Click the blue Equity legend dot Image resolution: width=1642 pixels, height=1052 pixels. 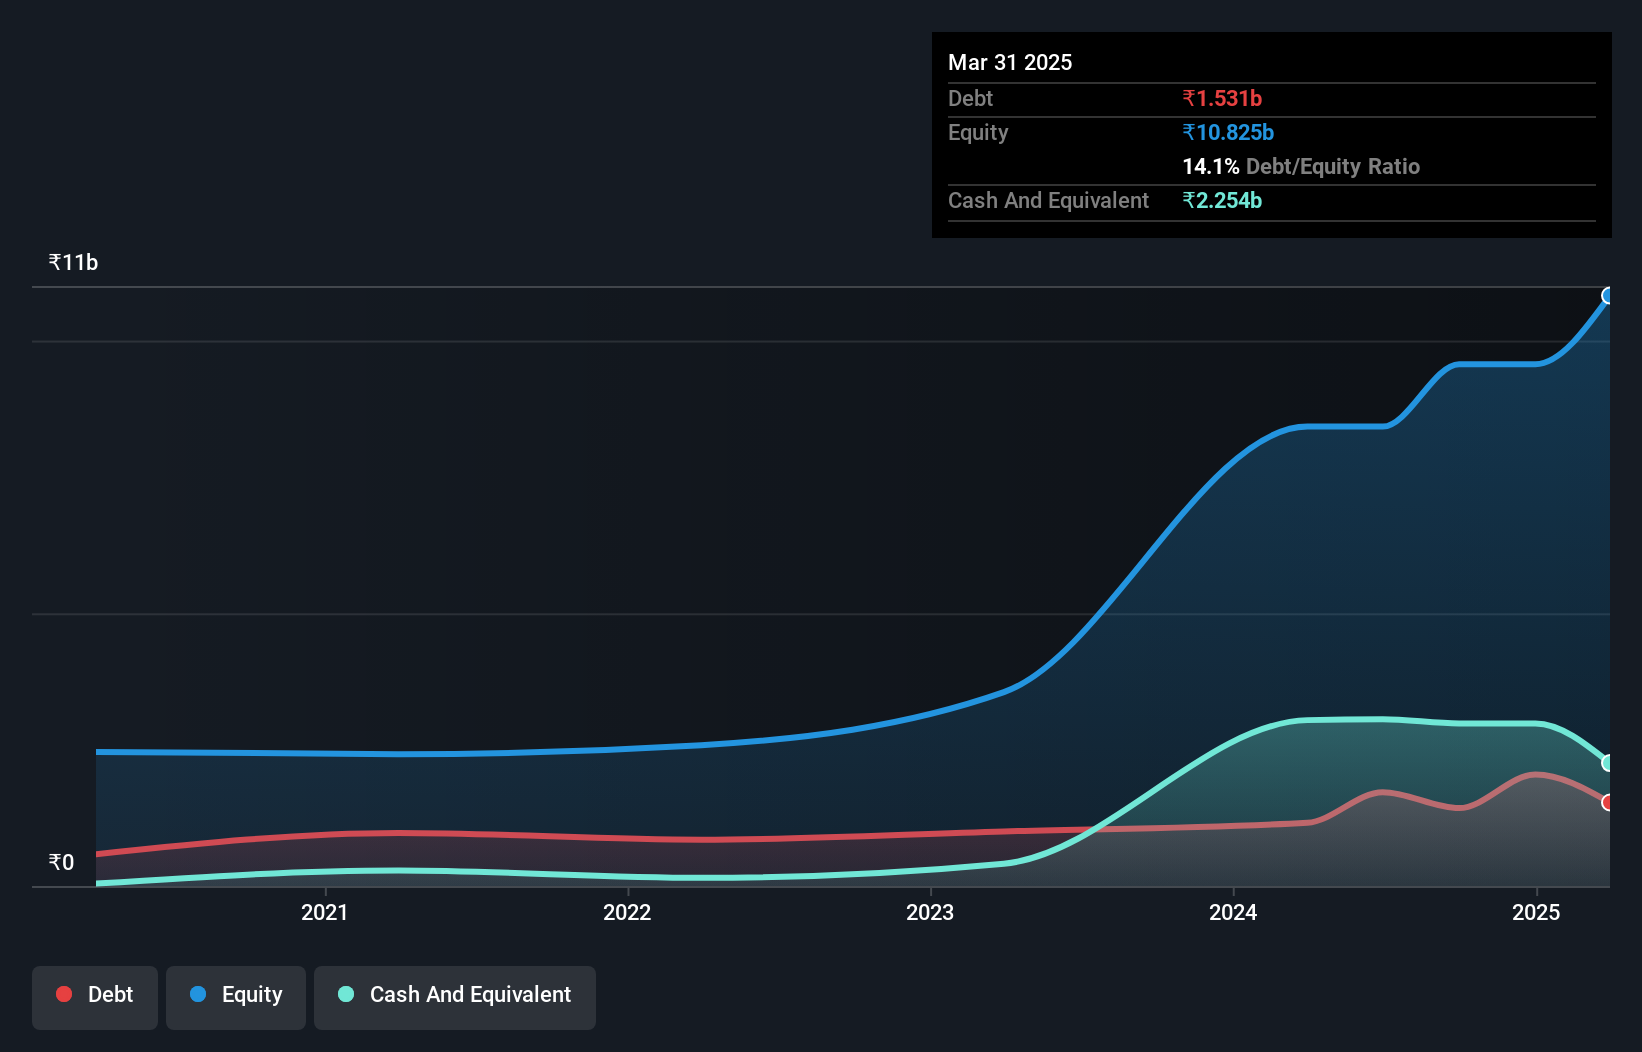point(200,994)
